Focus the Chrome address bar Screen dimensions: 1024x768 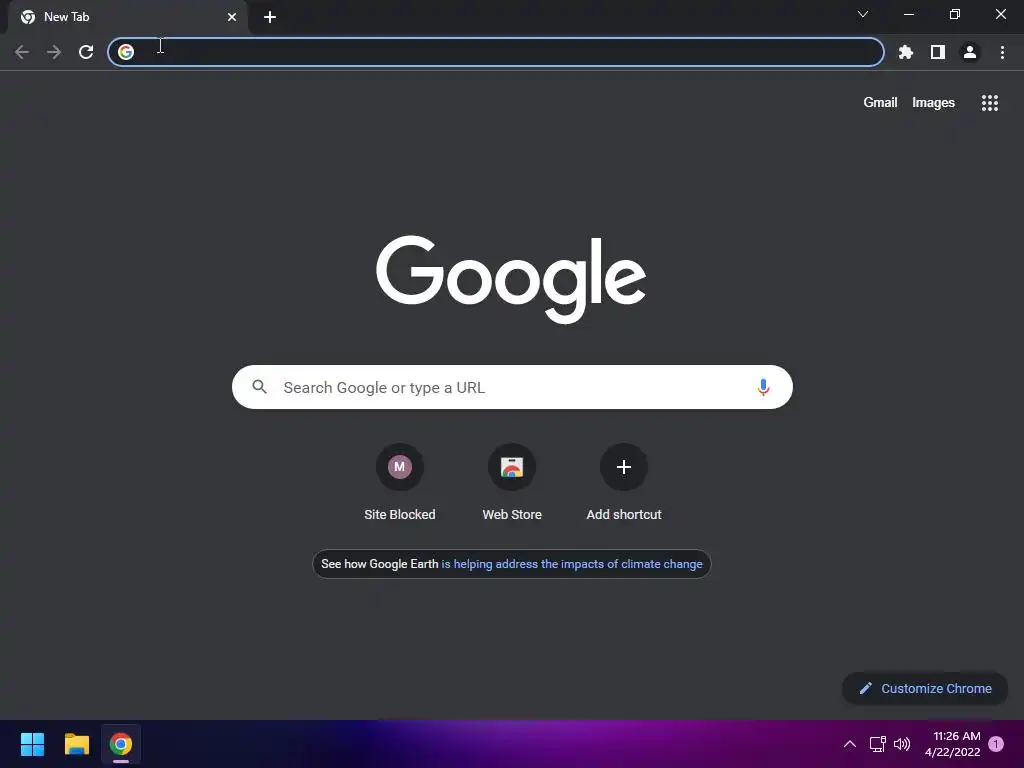[496, 52]
